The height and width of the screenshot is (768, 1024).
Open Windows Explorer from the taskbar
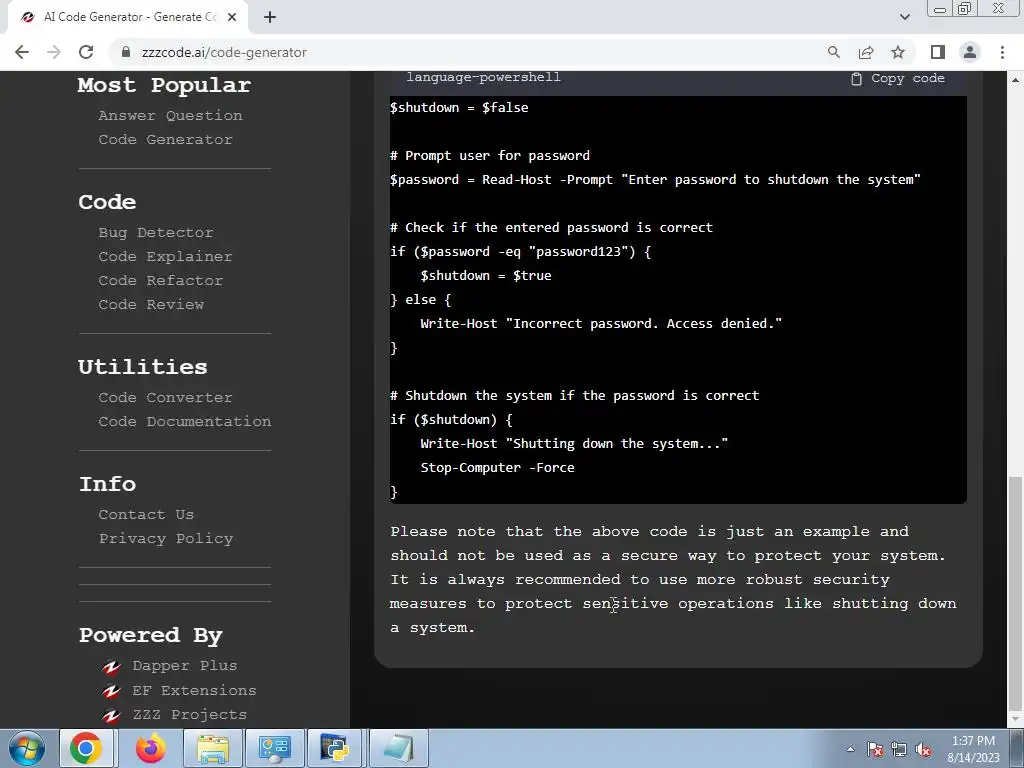(213, 748)
